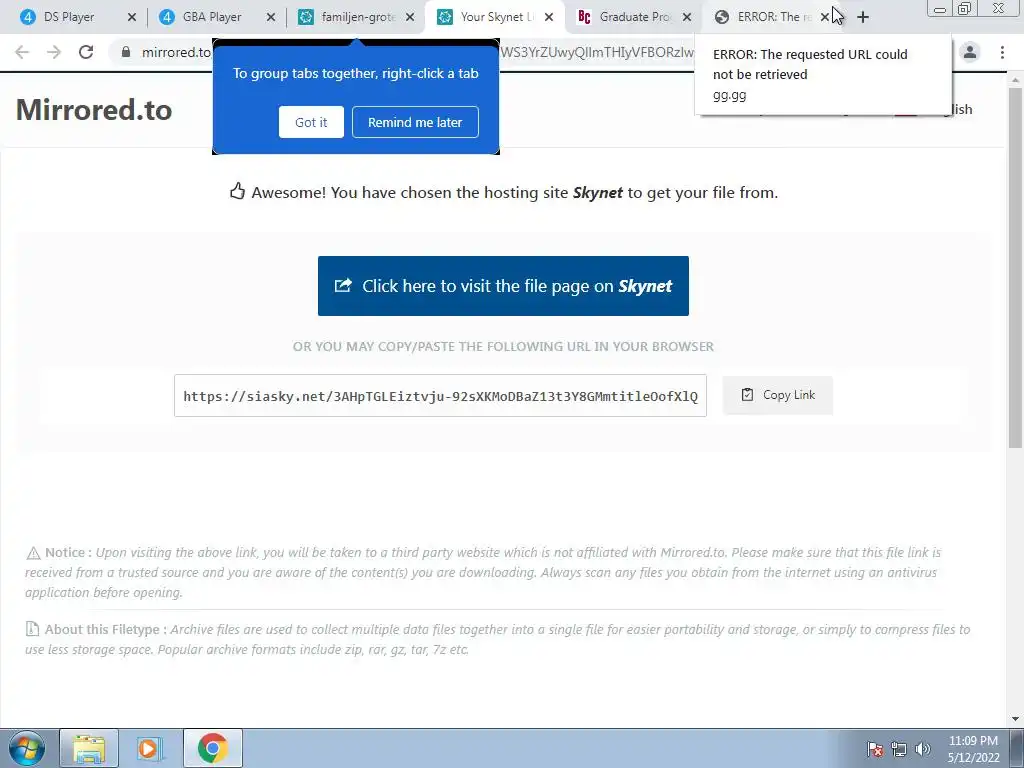View site info via padlock icon
The width and height of the screenshot is (1024, 768).
click(126, 52)
